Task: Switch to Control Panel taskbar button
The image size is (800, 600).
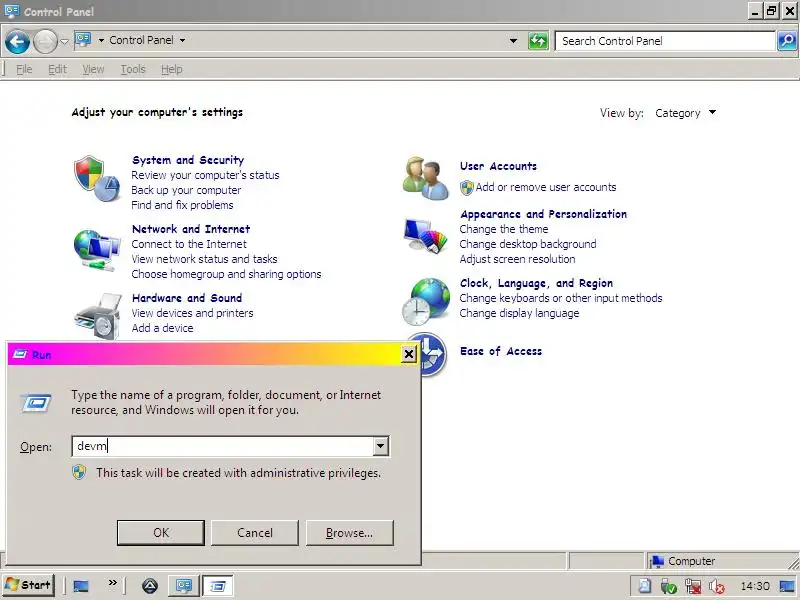Action: coord(184,586)
